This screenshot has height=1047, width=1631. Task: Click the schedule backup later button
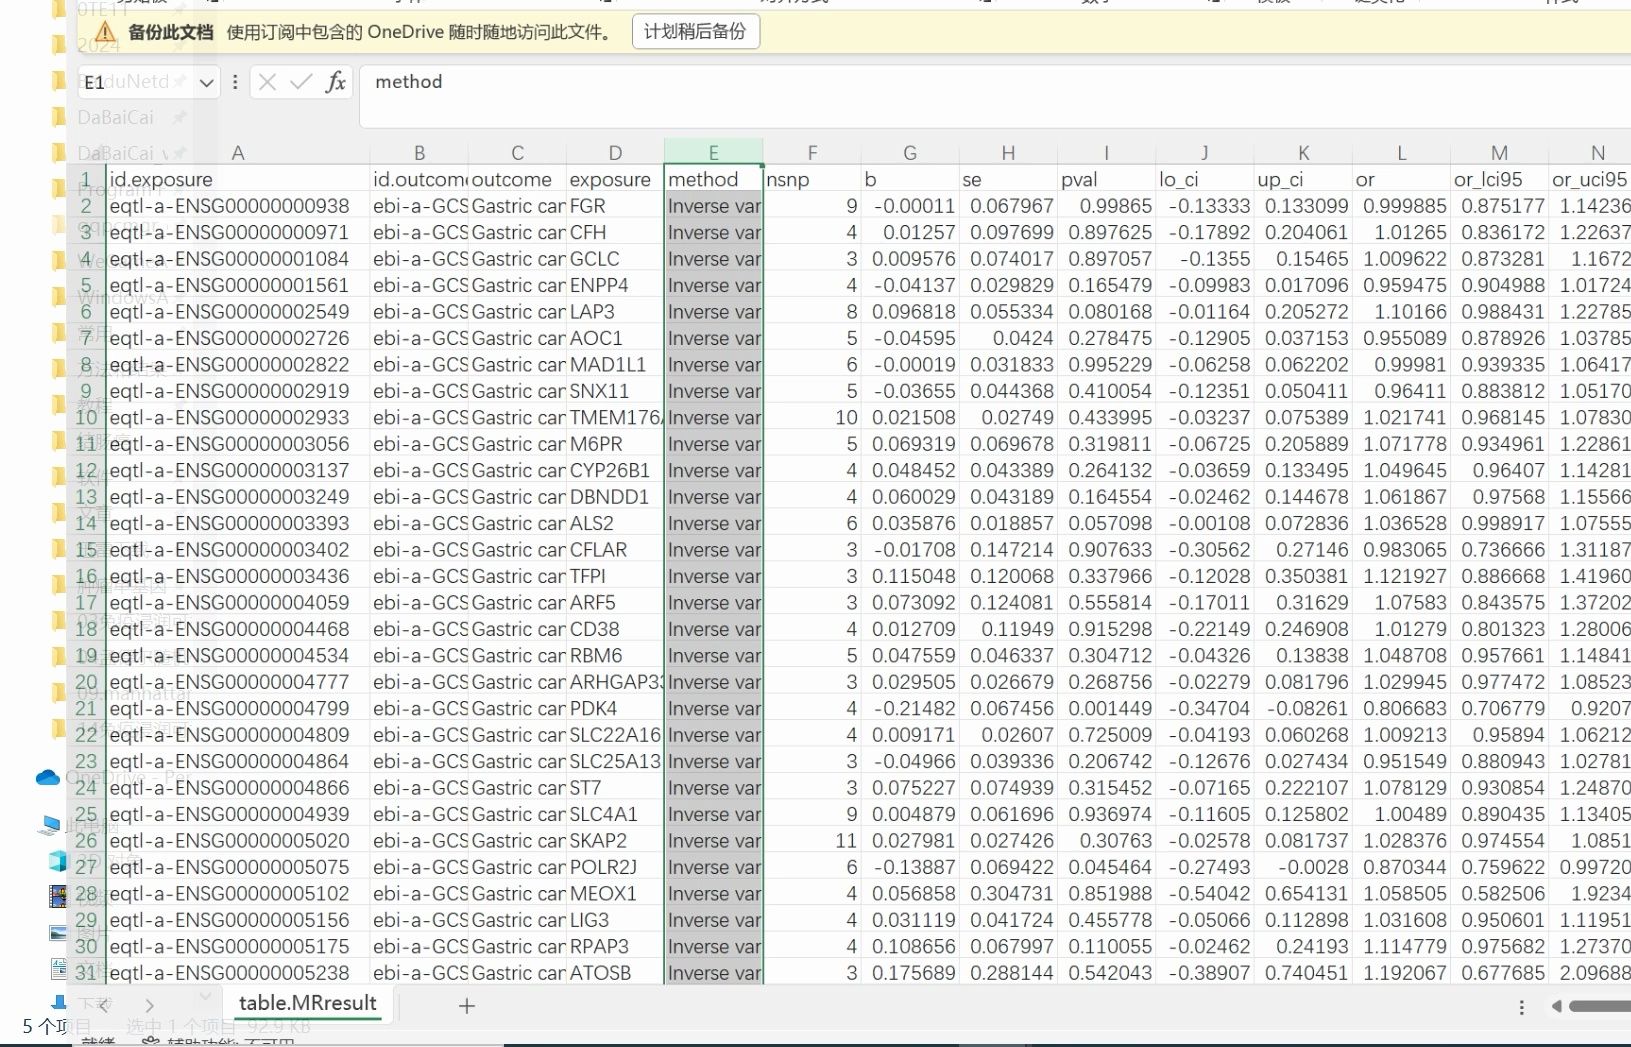click(695, 32)
